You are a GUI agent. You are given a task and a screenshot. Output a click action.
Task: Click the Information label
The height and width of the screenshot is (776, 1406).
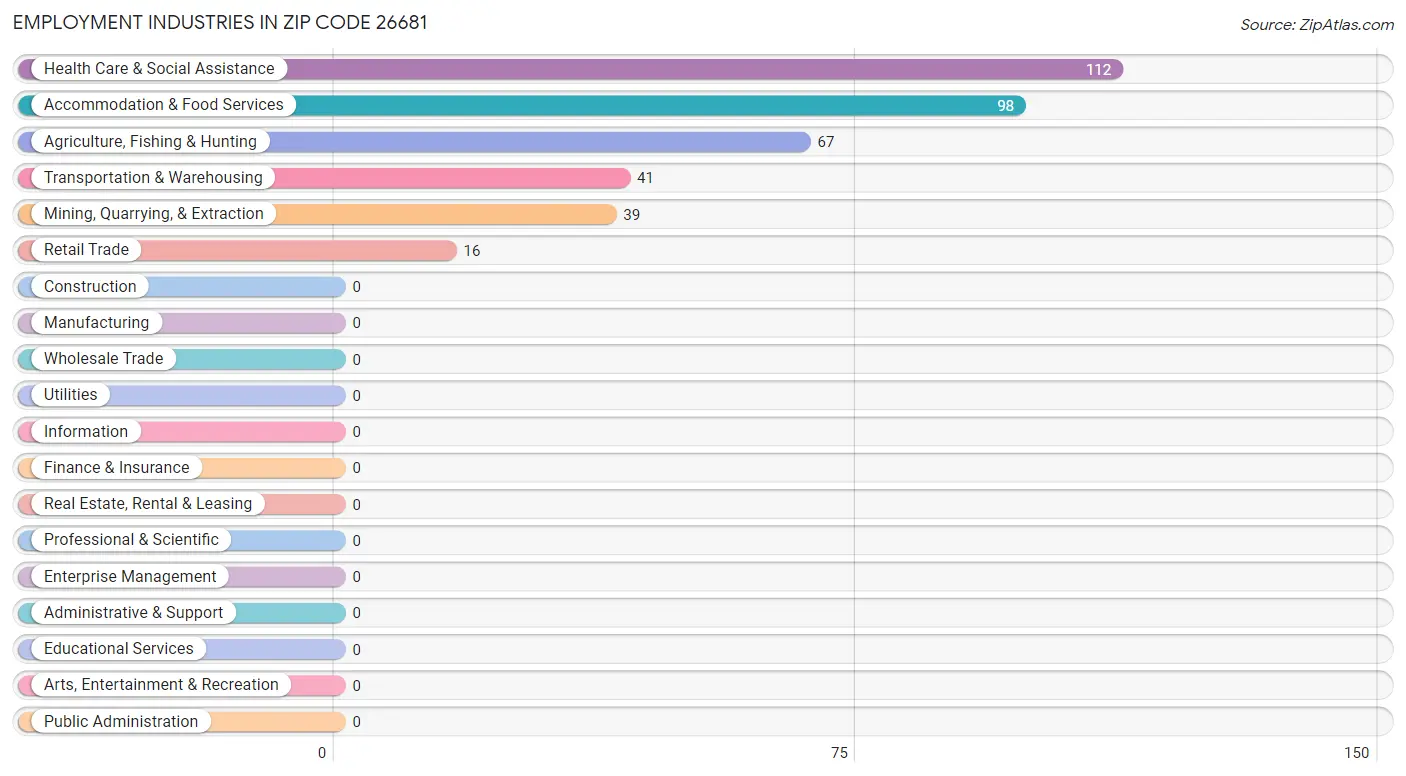(x=86, y=432)
